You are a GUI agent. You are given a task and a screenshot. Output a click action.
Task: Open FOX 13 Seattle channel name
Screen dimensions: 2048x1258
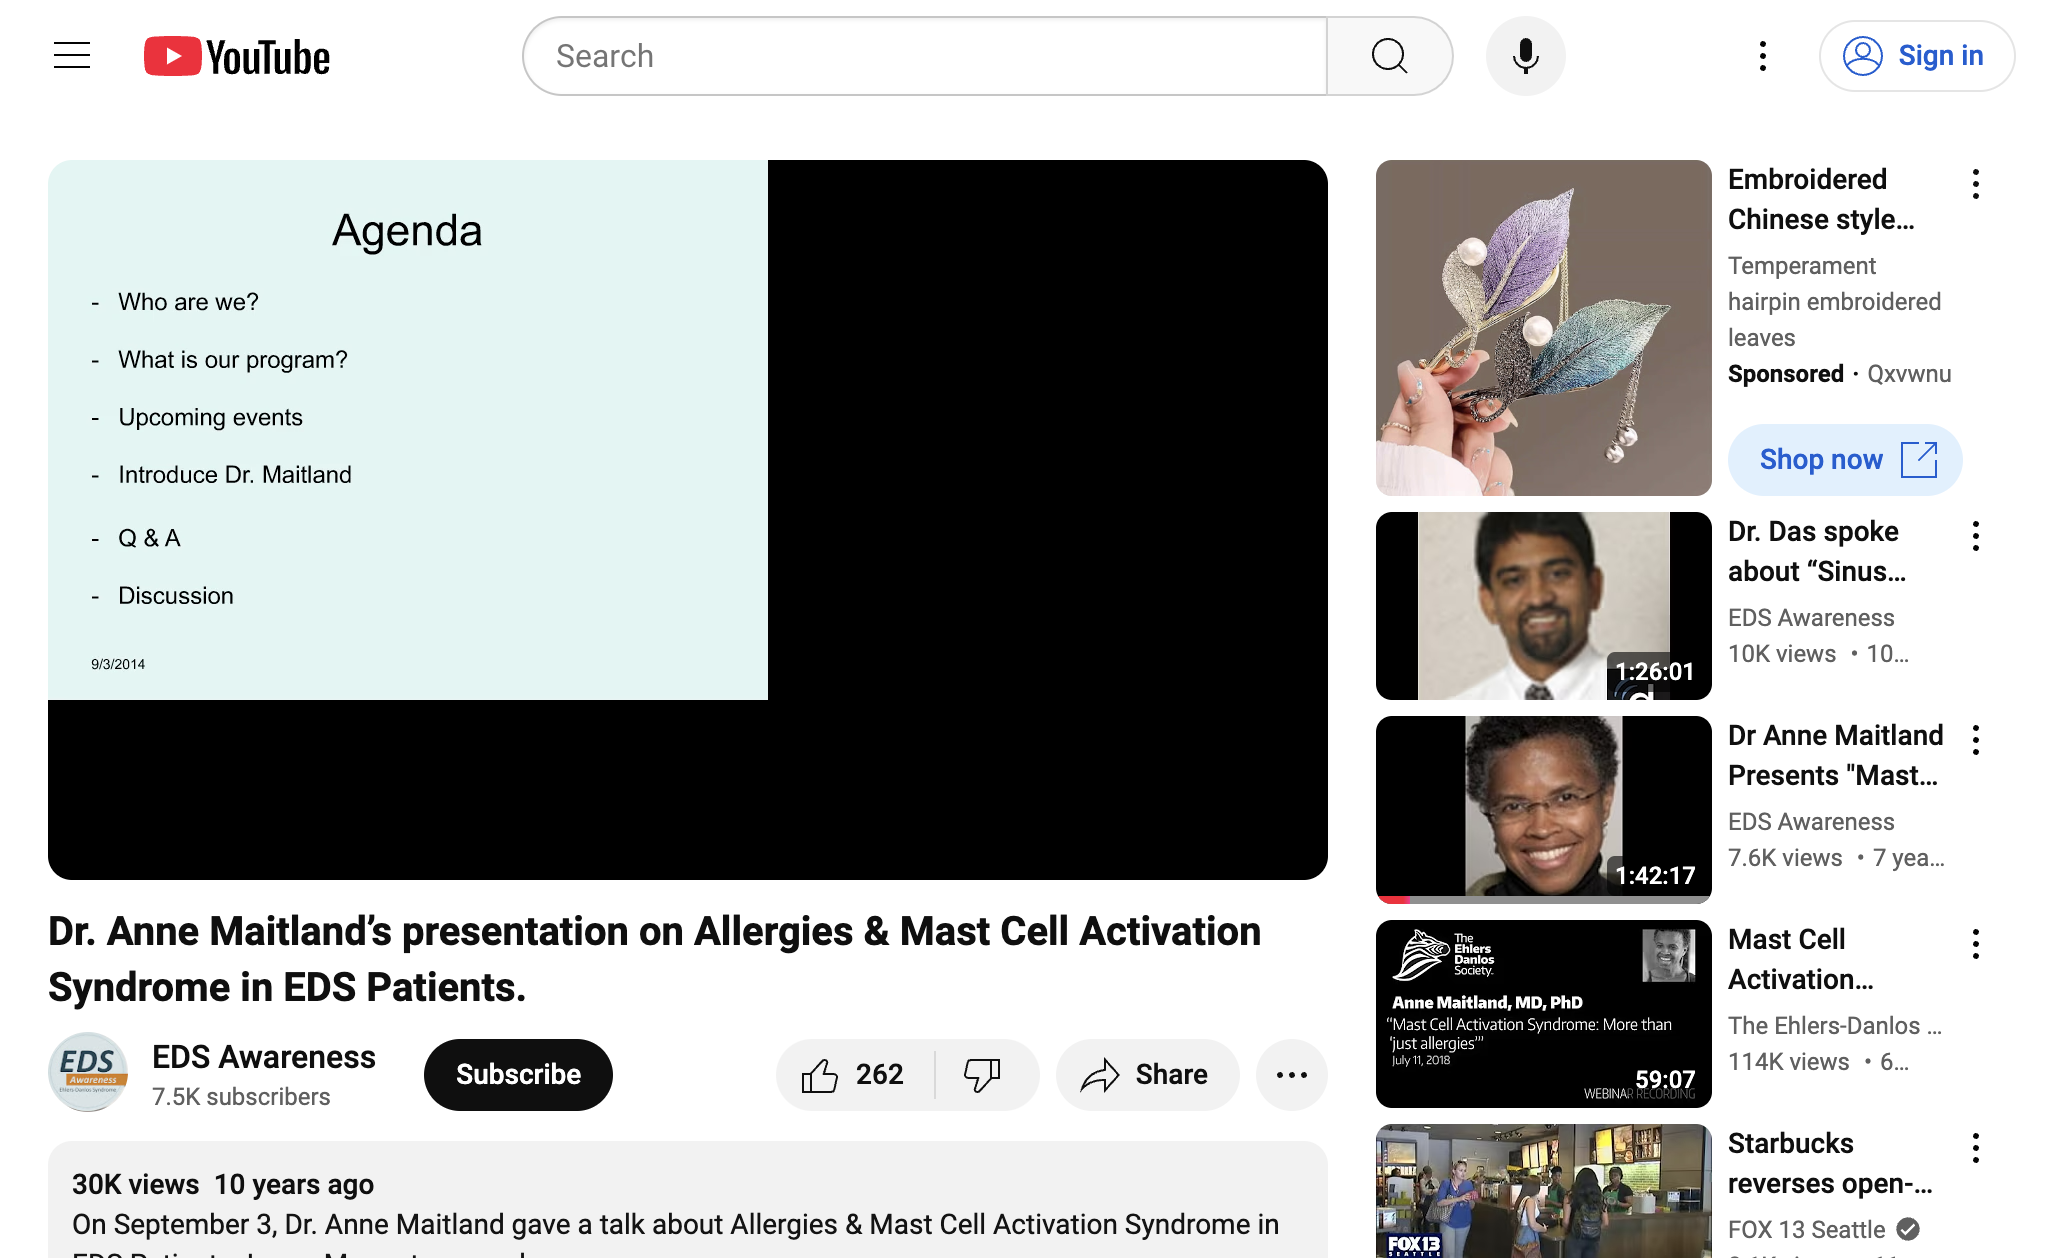click(1806, 1230)
